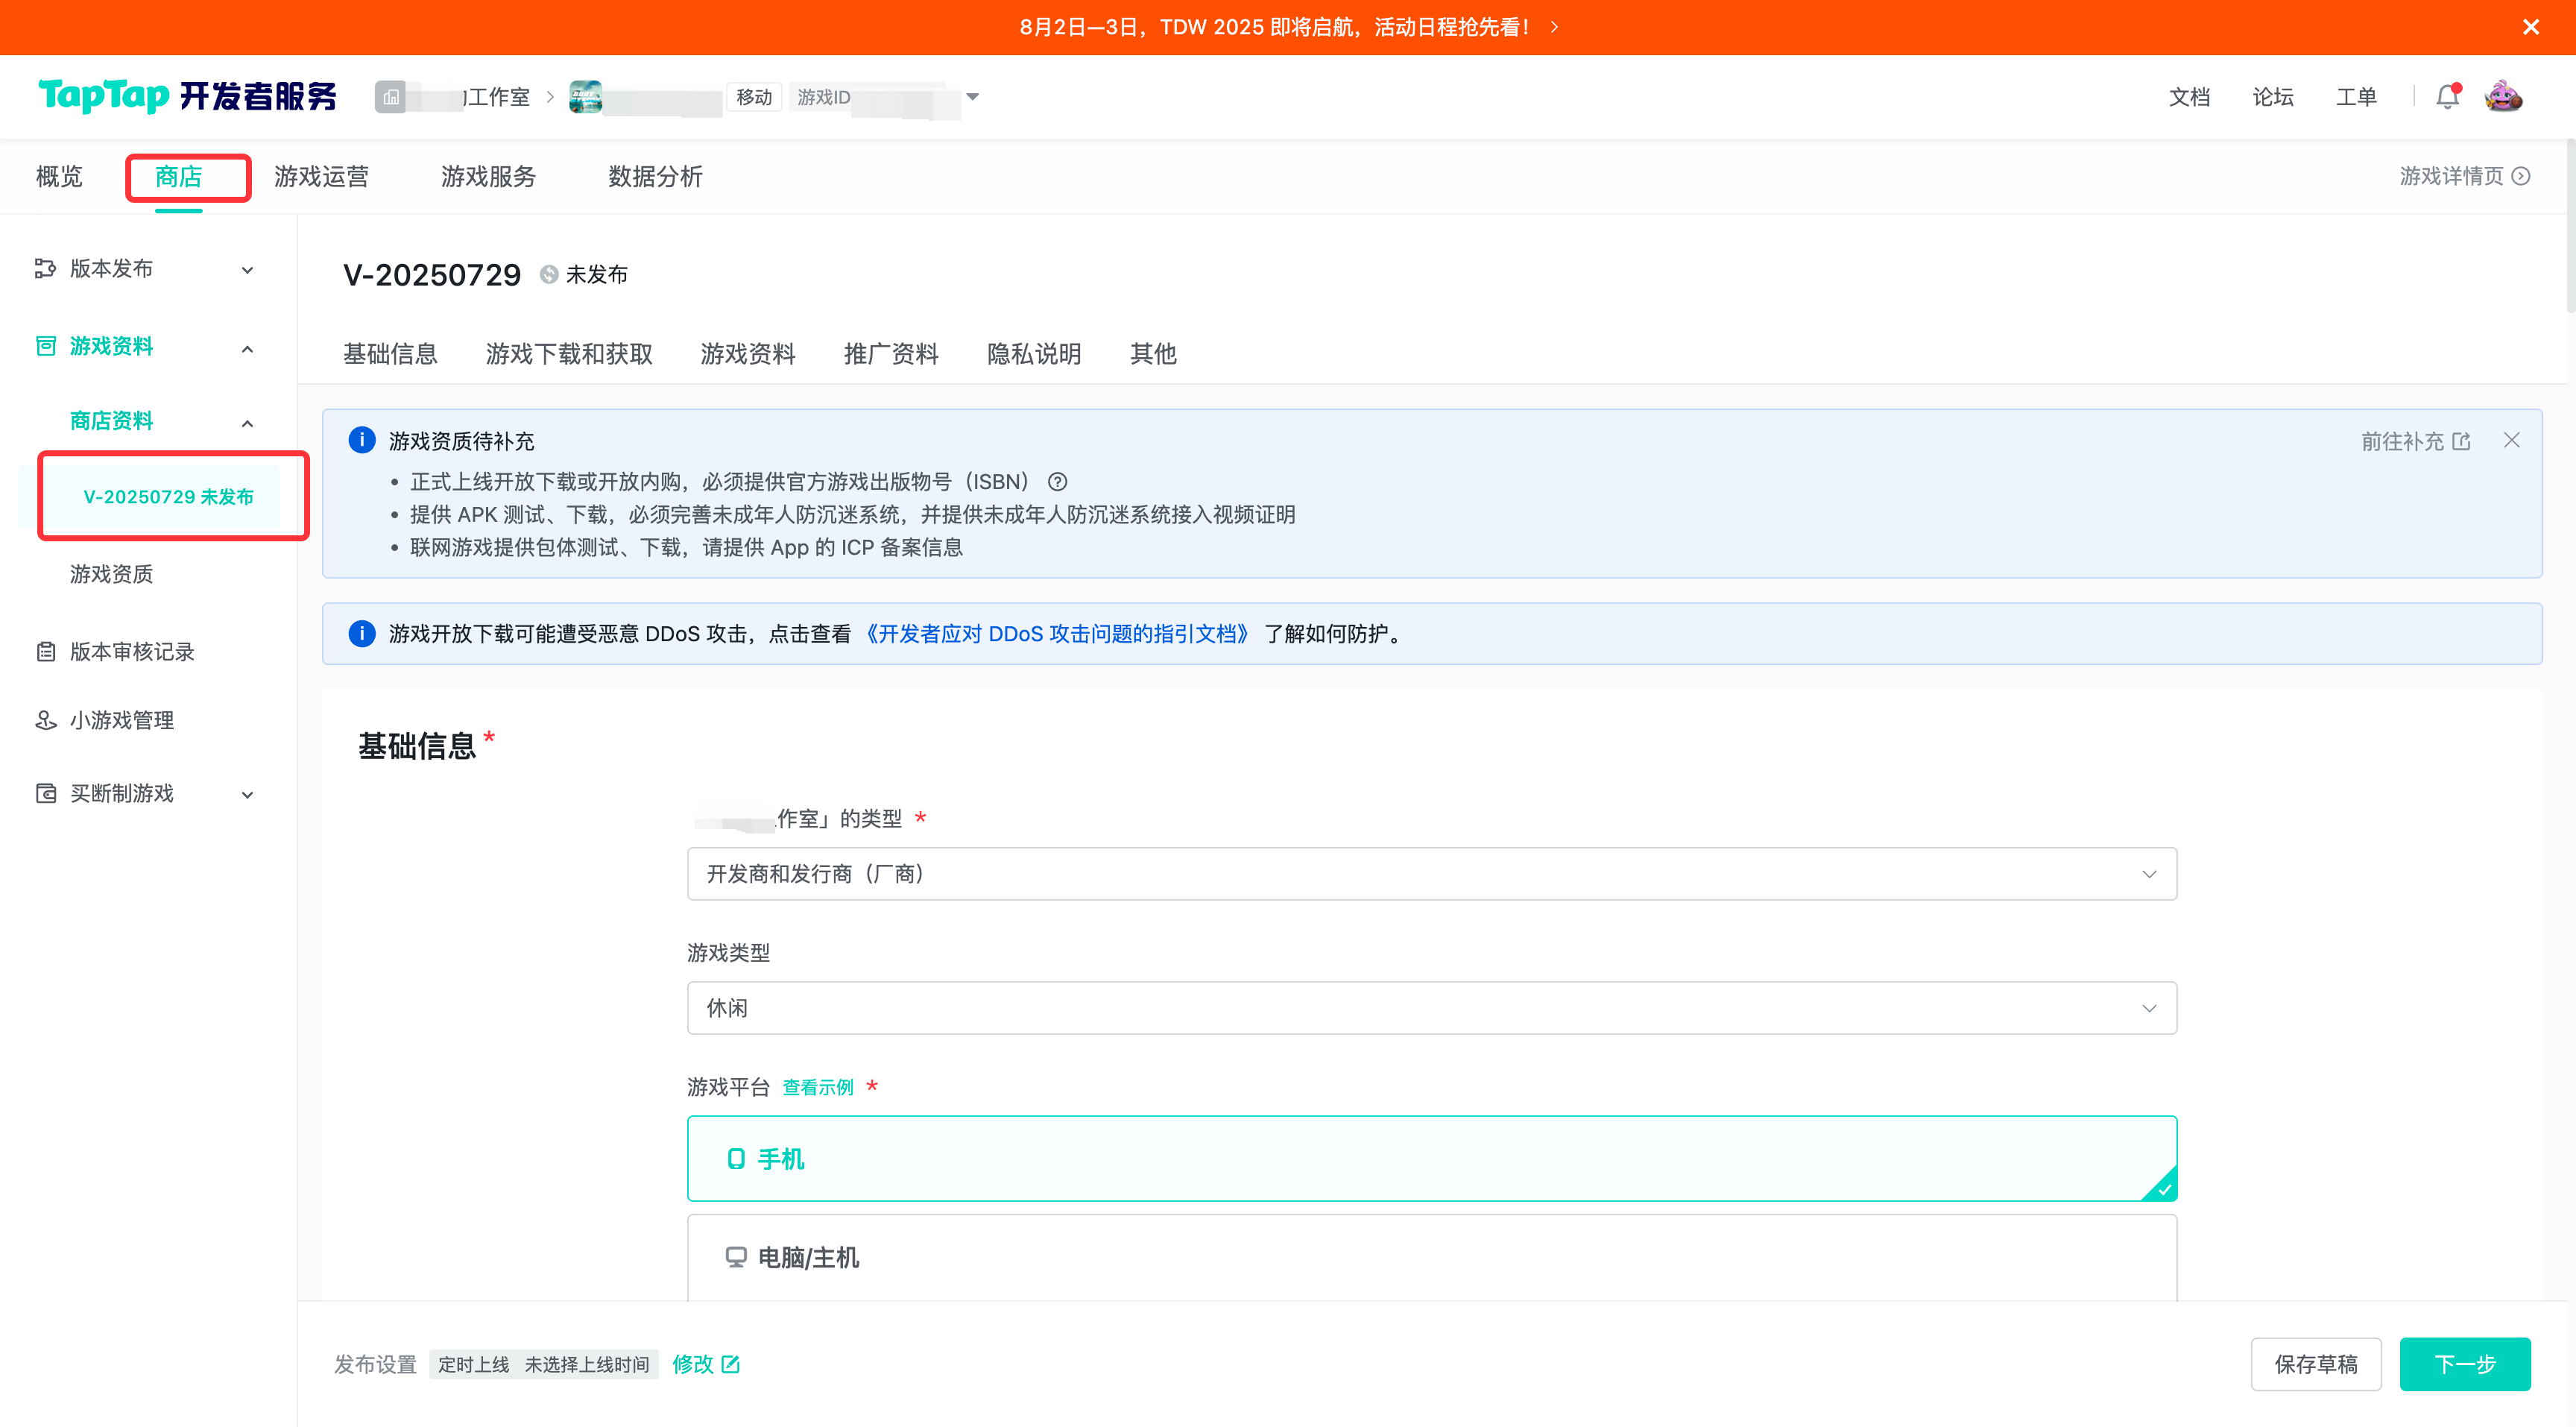The height and width of the screenshot is (1427, 2576).
Task: Click the studio building icon in breadcrumb
Action: point(390,97)
